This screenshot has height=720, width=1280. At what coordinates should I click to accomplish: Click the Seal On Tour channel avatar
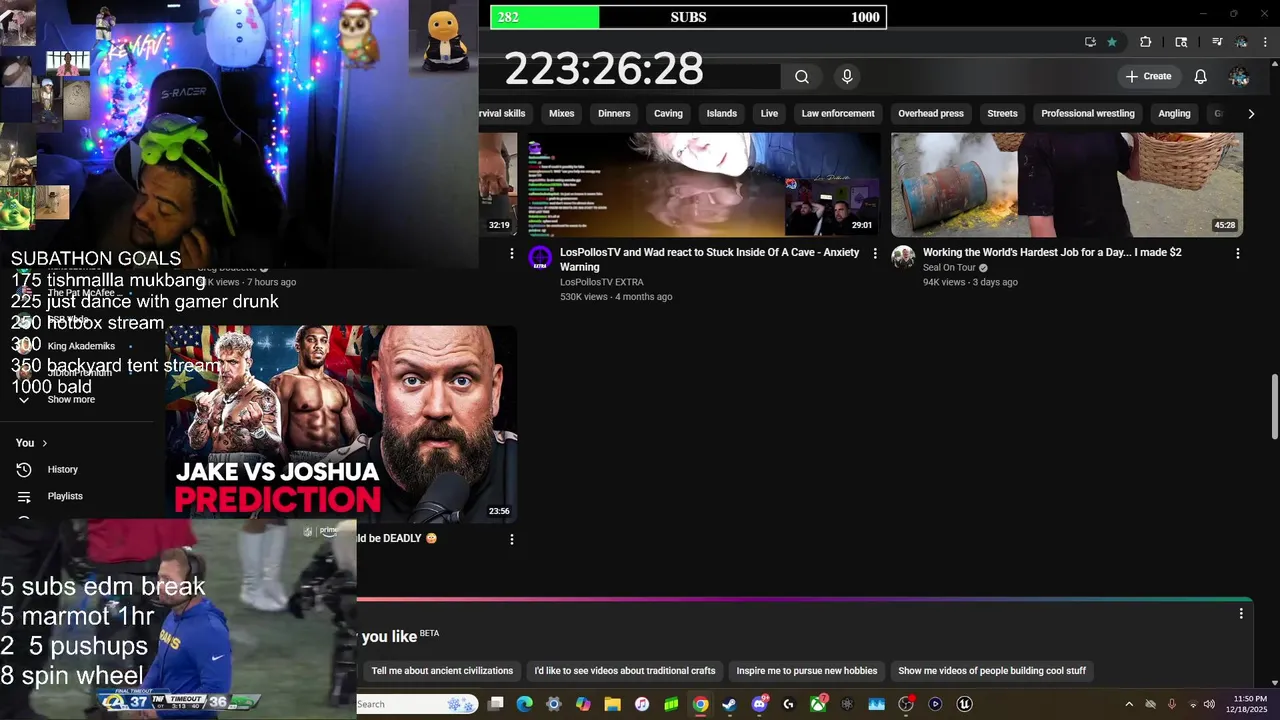click(903, 258)
